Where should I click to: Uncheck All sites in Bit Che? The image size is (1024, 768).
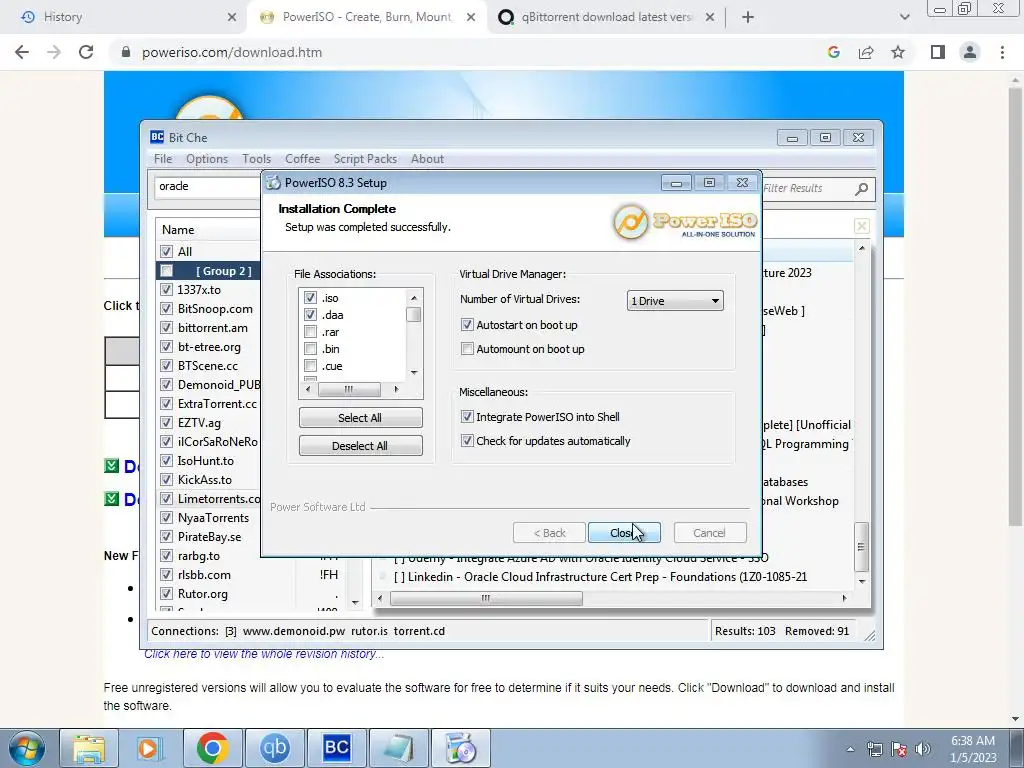(x=167, y=251)
